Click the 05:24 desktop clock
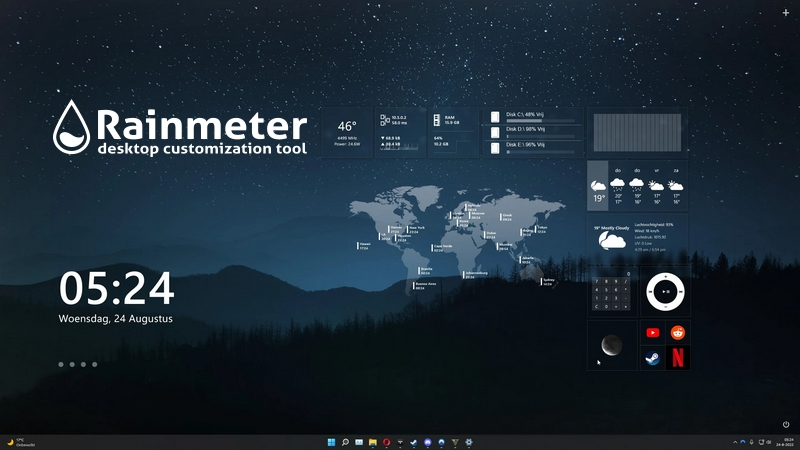Screen dimensions: 800x450 [x=117, y=289]
